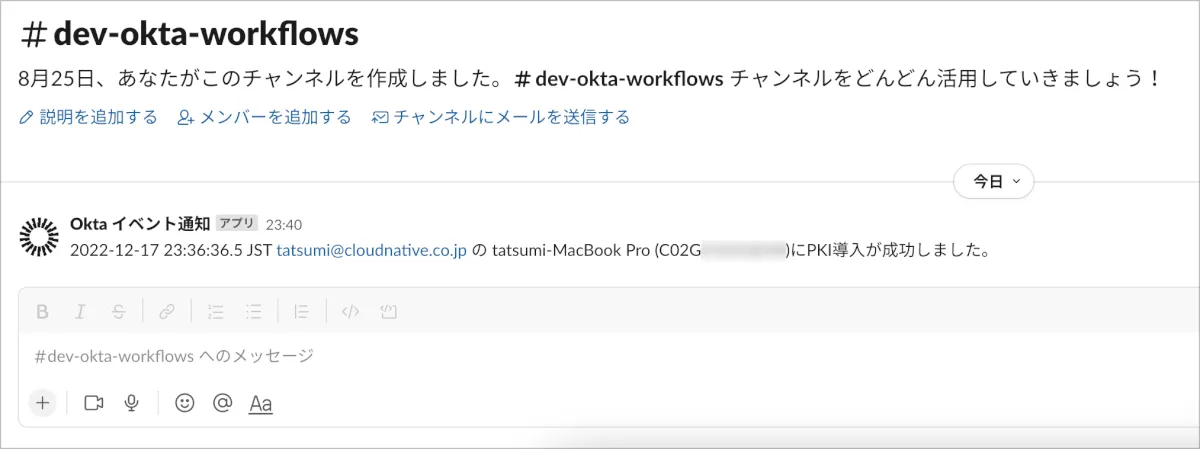Image resolution: width=1200 pixels, height=449 pixels.
Task: Click チャンネルにメールを送信する link
Action: tap(501, 117)
